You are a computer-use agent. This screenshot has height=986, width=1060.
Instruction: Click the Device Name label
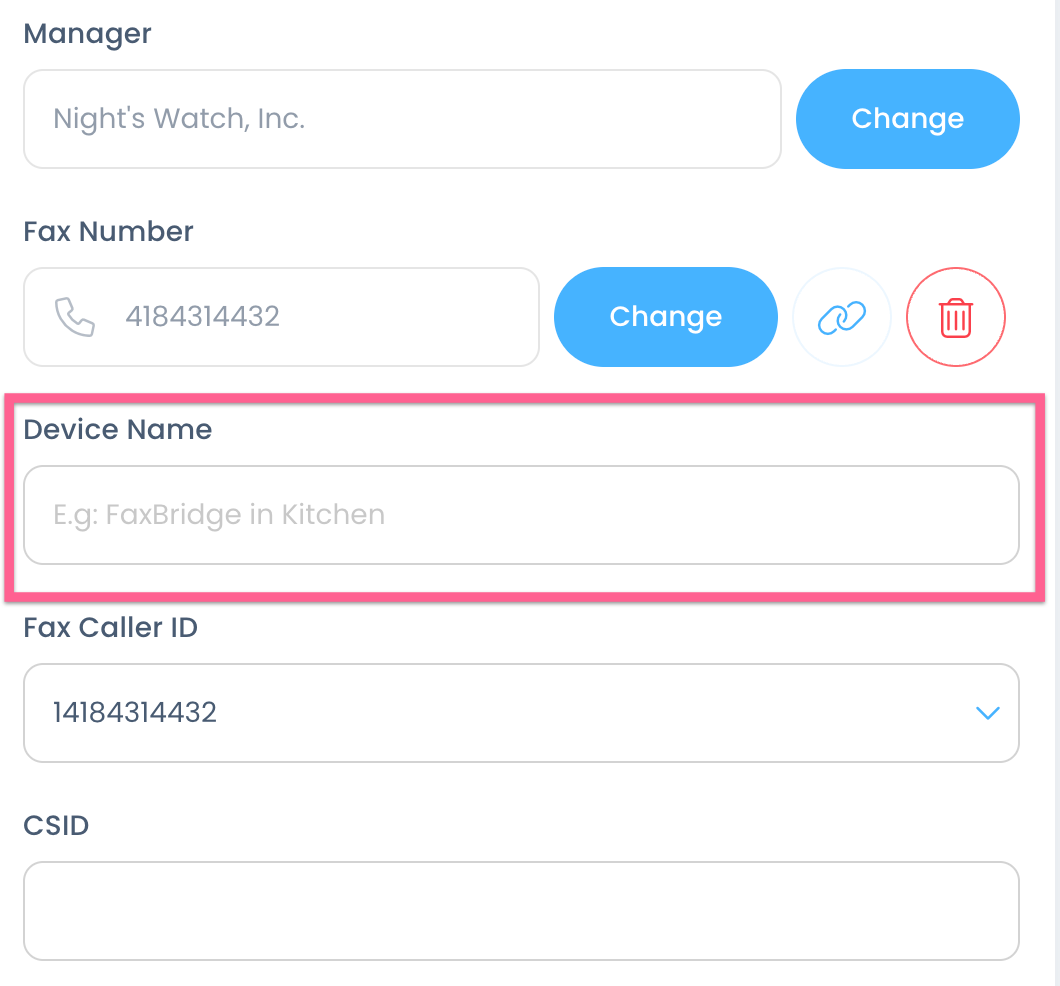(x=118, y=429)
